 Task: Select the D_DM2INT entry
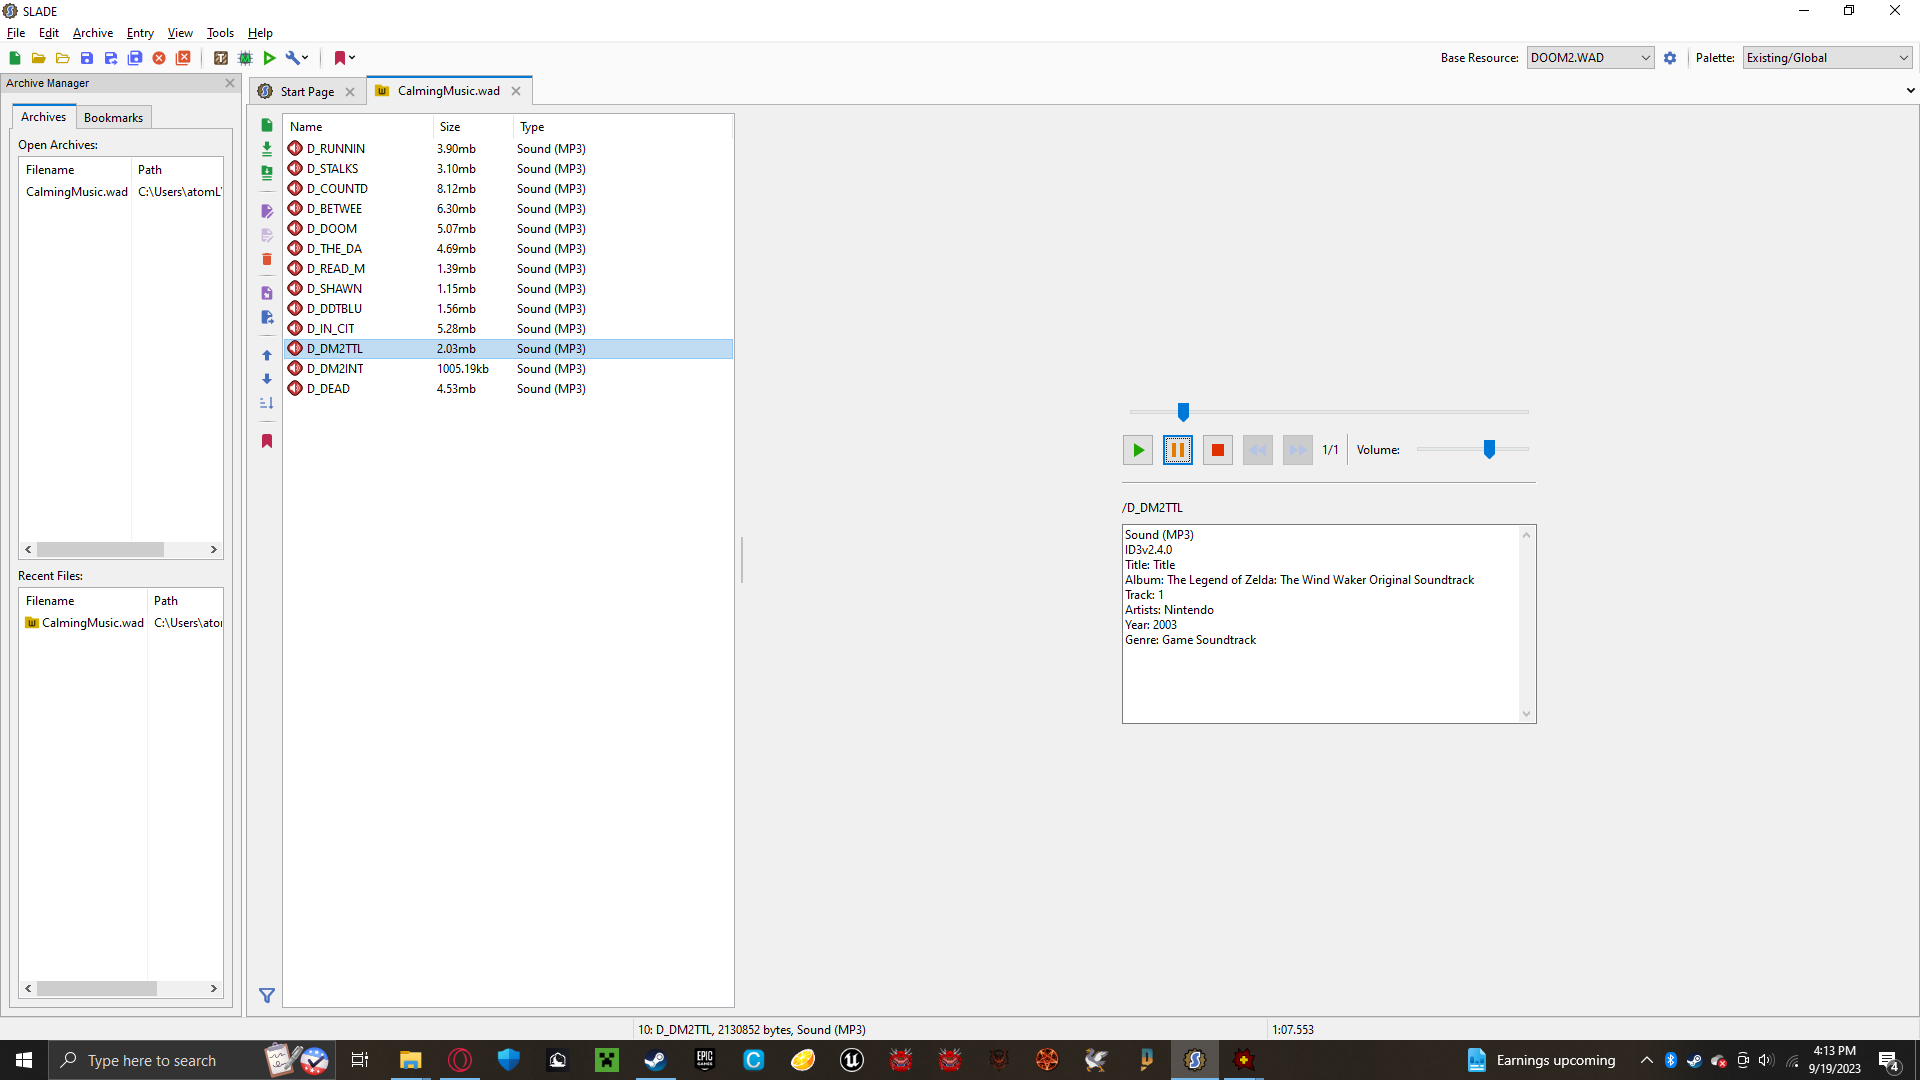(x=509, y=369)
